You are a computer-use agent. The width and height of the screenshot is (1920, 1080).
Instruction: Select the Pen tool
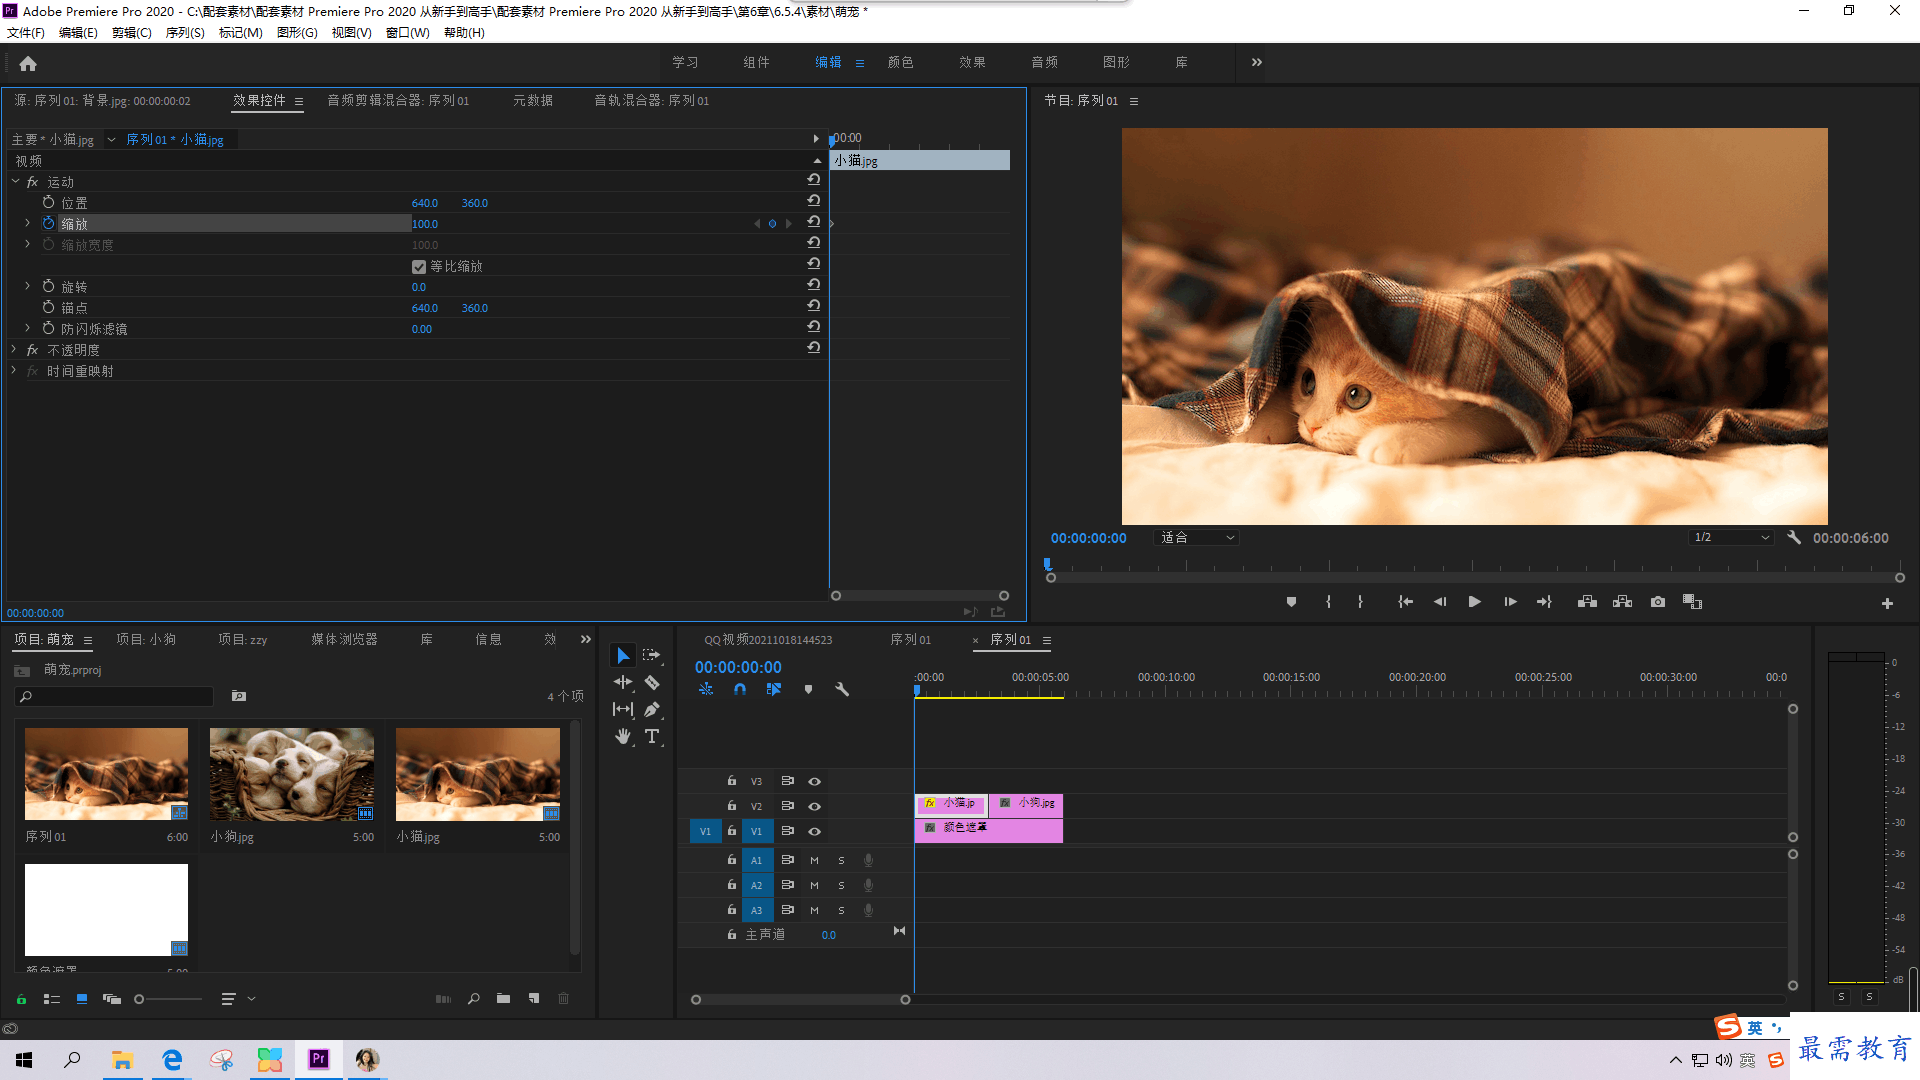pyautogui.click(x=652, y=709)
